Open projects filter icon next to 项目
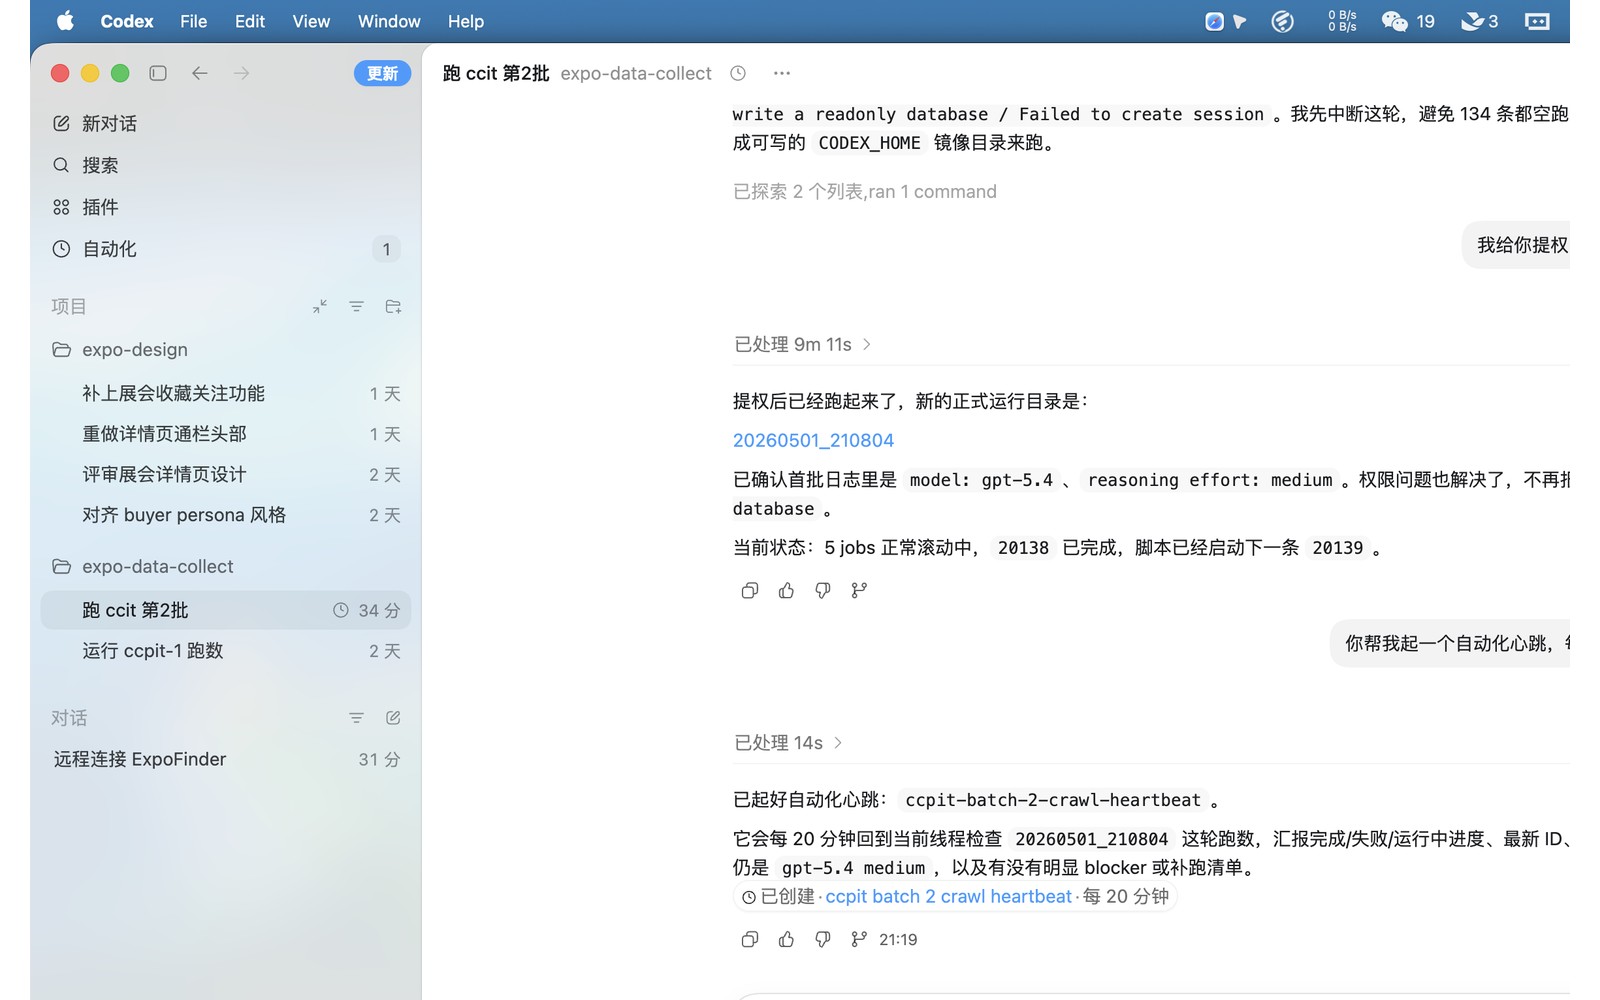This screenshot has width=1600, height=1000. [x=356, y=307]
